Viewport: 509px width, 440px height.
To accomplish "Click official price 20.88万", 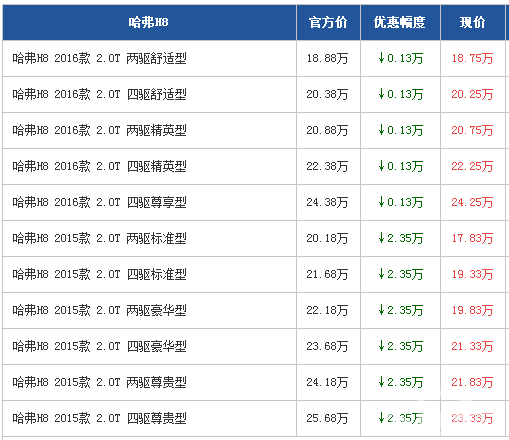I will 327,130.
